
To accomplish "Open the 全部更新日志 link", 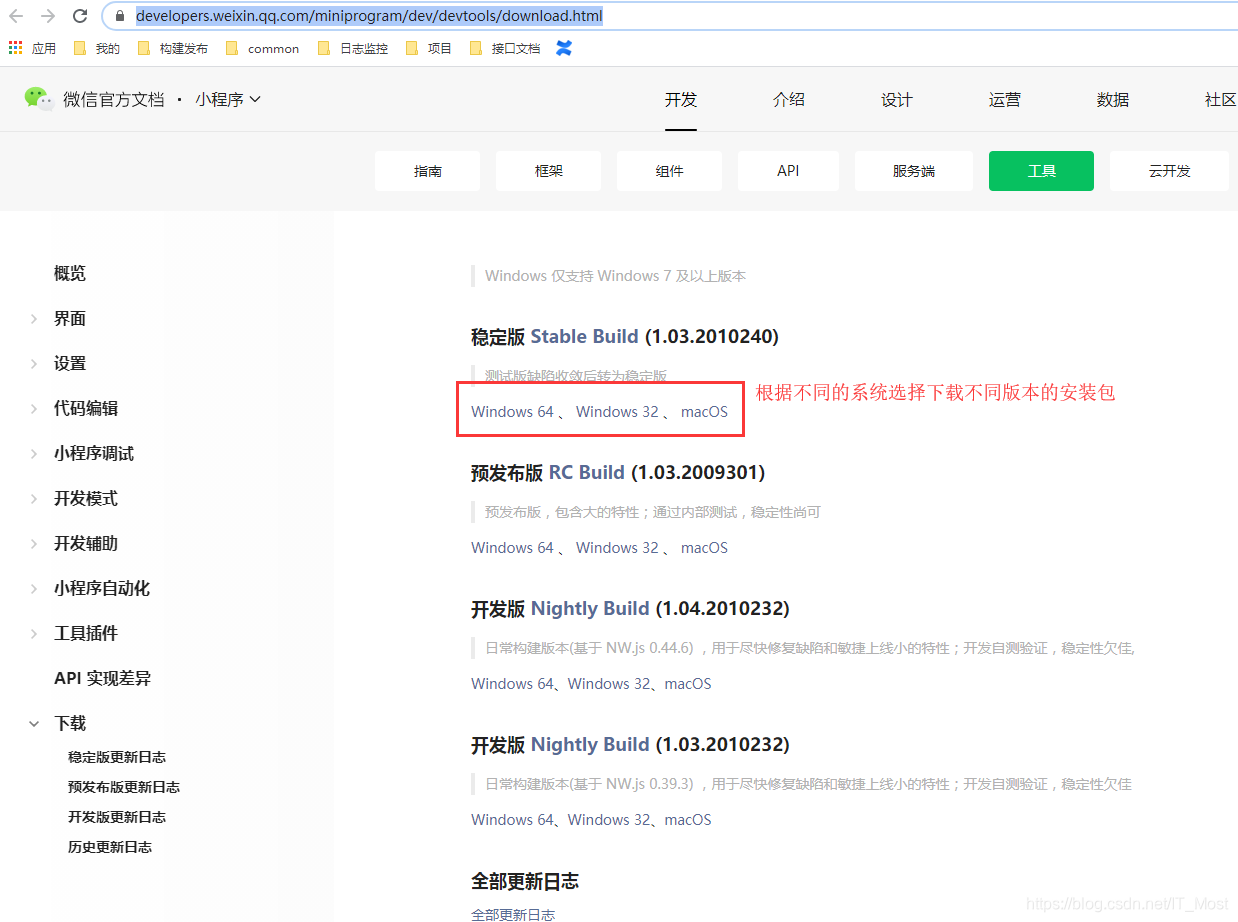I will (513, 914).
